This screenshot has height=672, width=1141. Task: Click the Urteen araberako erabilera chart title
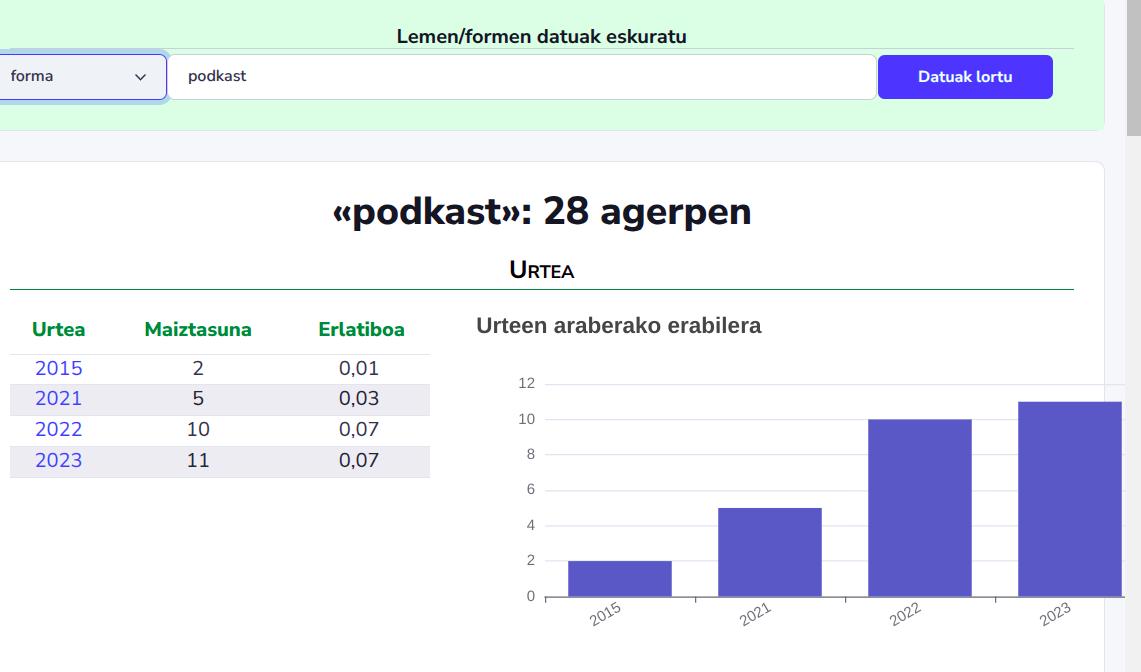(x=619, y=325)
